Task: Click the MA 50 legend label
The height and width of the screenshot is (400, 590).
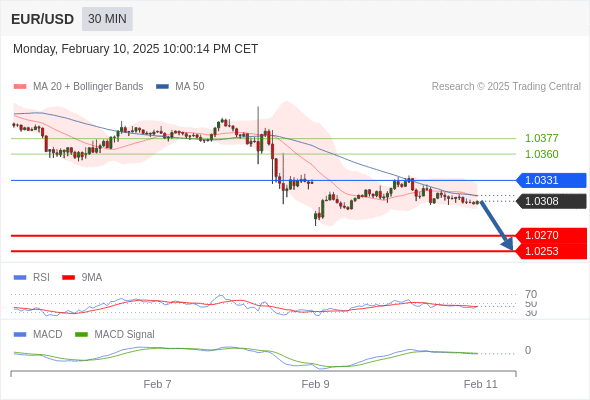Action: pyautogui.click(x=190, y=87)
